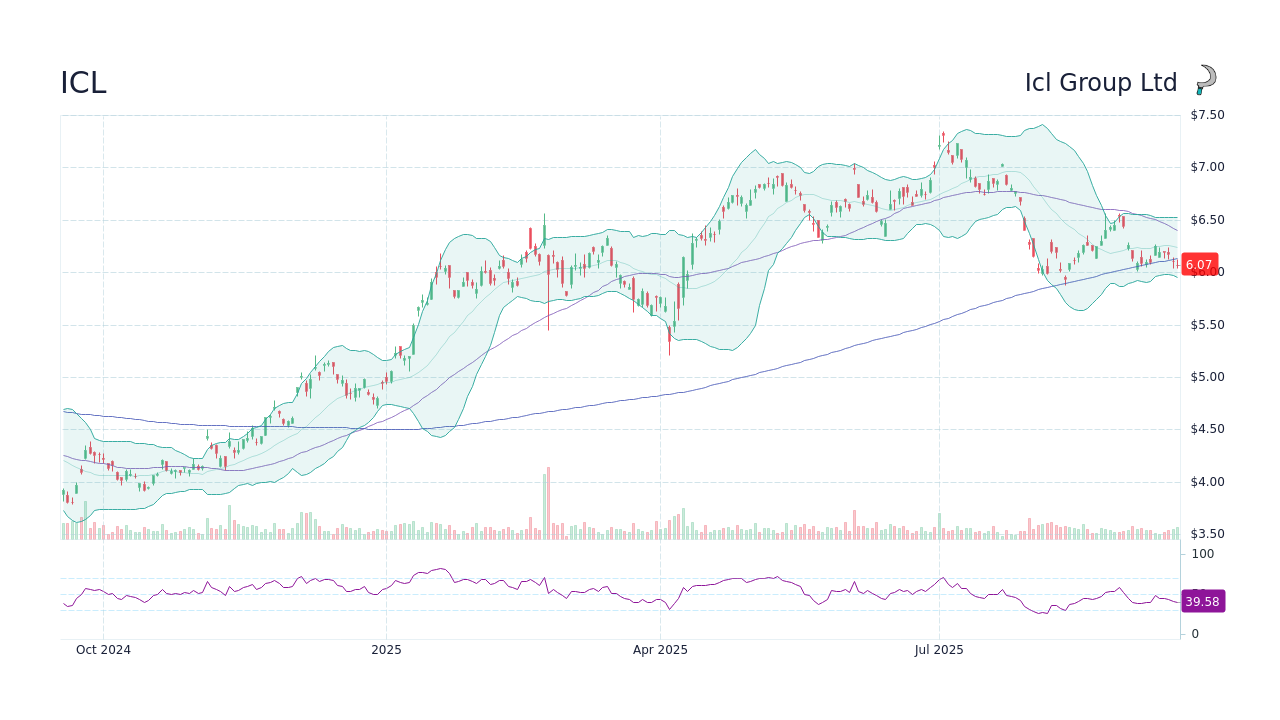
Task: Select the 2025 label on the time axis
Action: [x=386, y=650]
